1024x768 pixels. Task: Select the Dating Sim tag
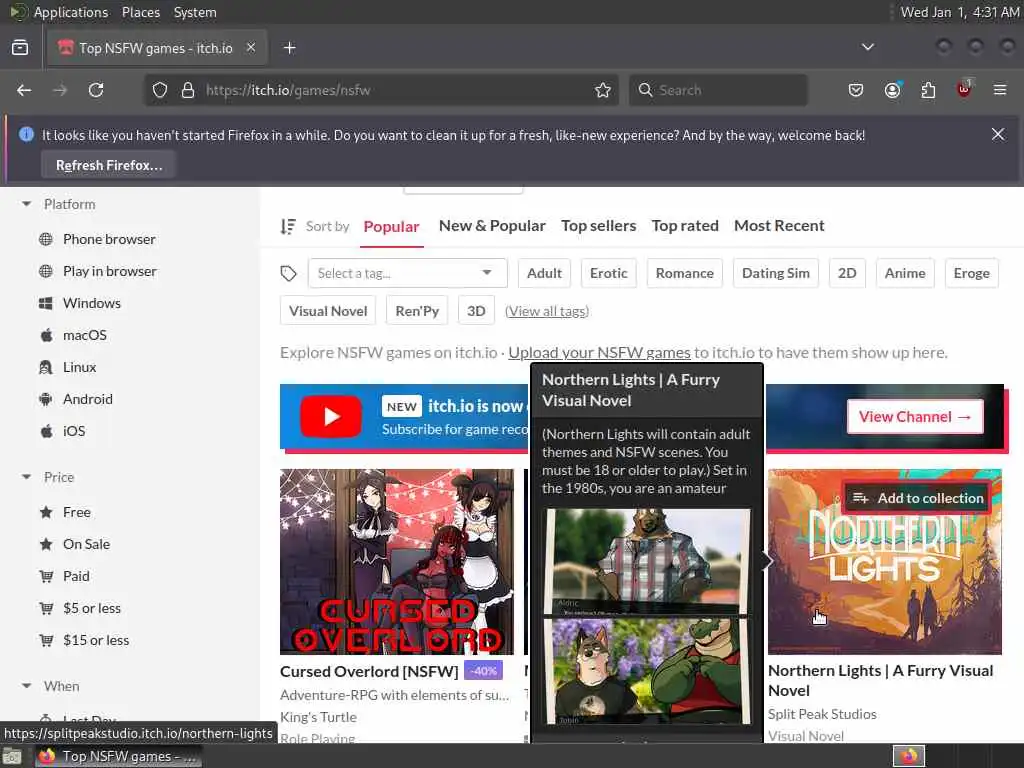point(775,273)
